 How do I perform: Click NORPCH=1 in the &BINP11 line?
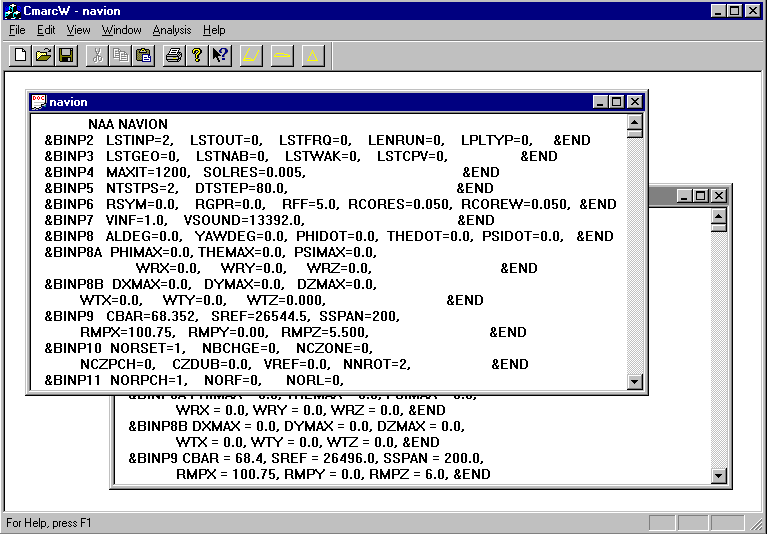[149, 380]
